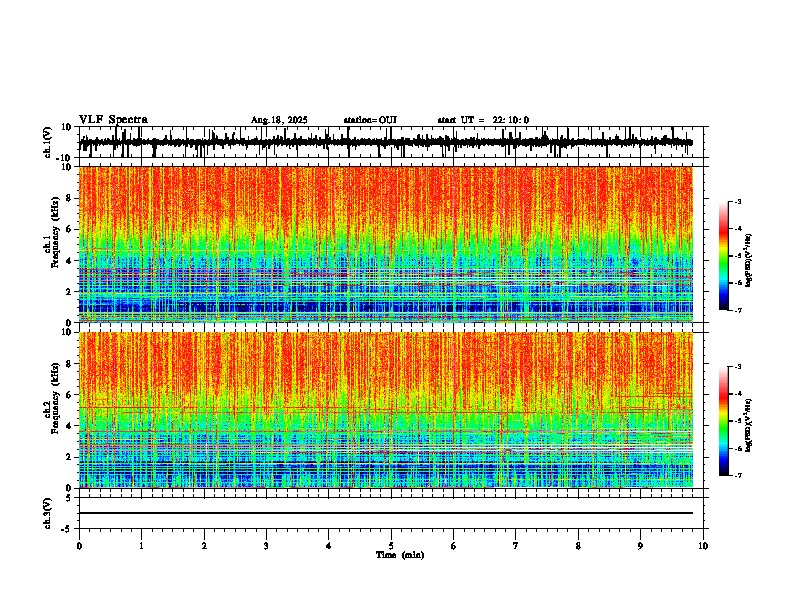792x612 pixels.
Task: Click the "8" kHz tick on ch.2 spectrogram
Action: [70, 364]
